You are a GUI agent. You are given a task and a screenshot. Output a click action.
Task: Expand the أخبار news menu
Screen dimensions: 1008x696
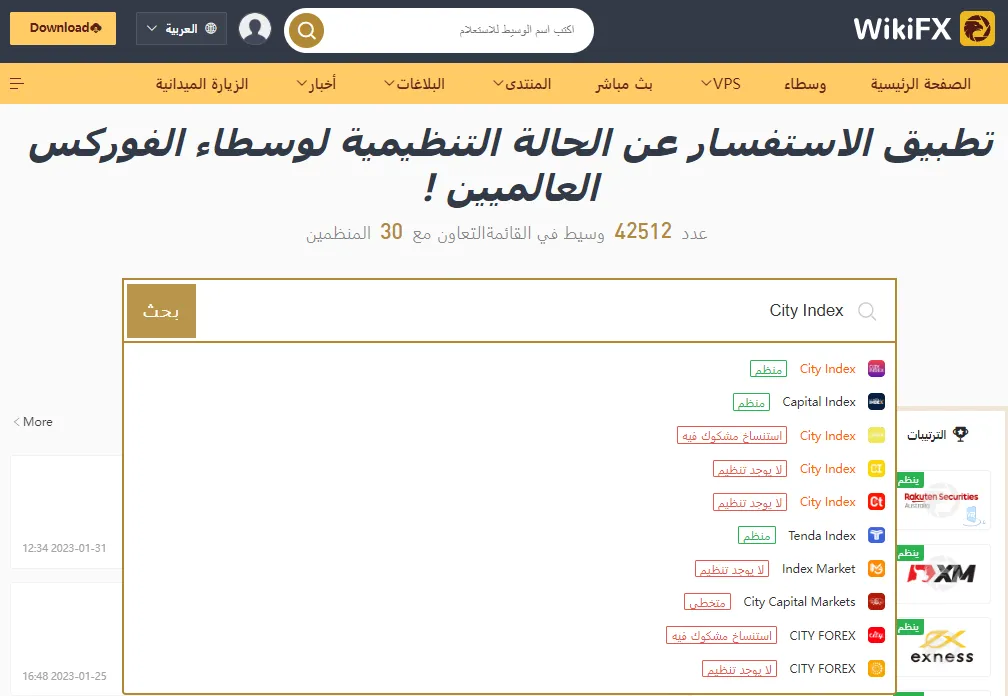[x=316, y=84]
